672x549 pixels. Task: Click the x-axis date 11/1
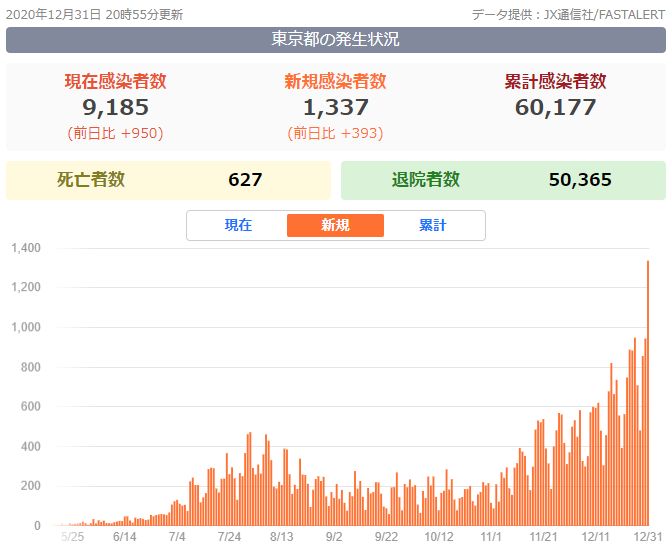(491, 537)
